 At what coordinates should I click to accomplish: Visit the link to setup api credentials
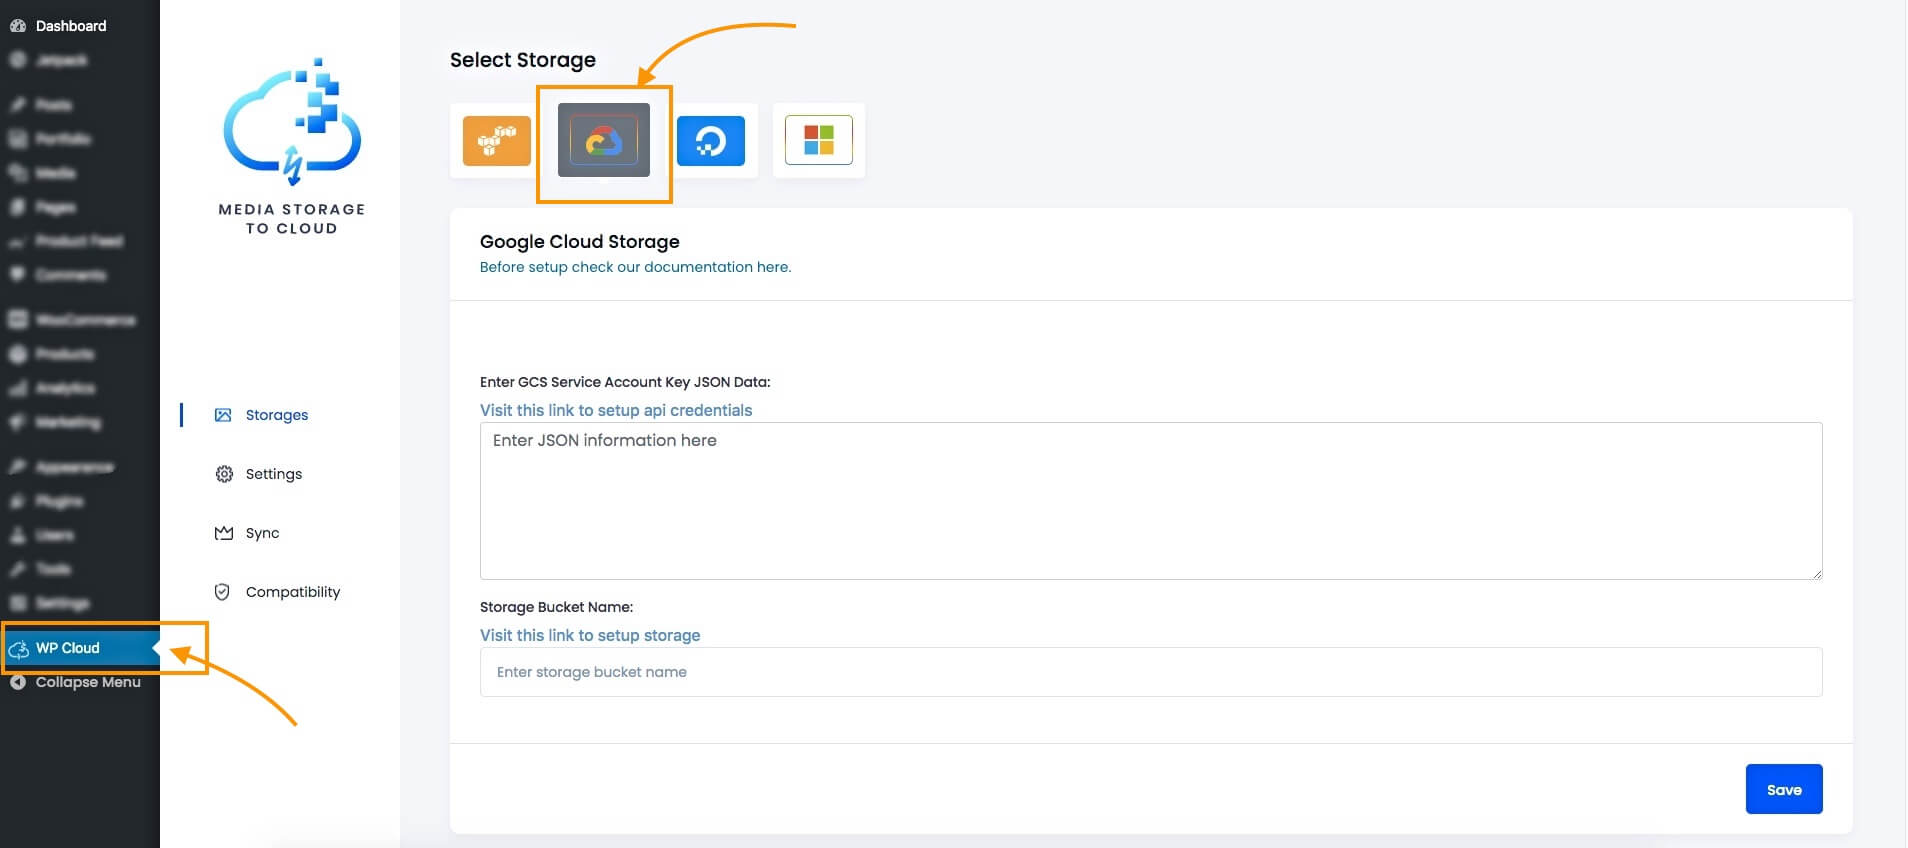pyautogui.click(x=616, y=410)
